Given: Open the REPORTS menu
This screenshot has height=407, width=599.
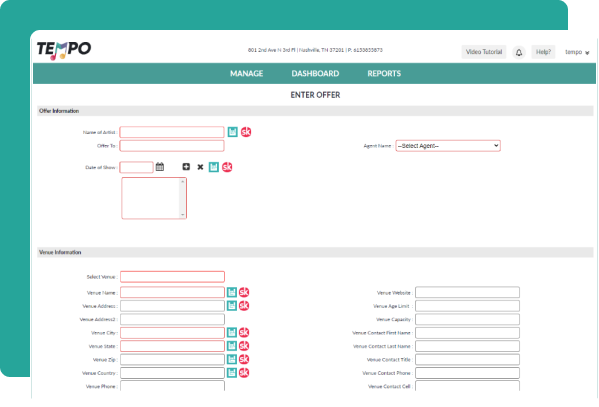Looking at the screenshot, I should coord(384,73).
